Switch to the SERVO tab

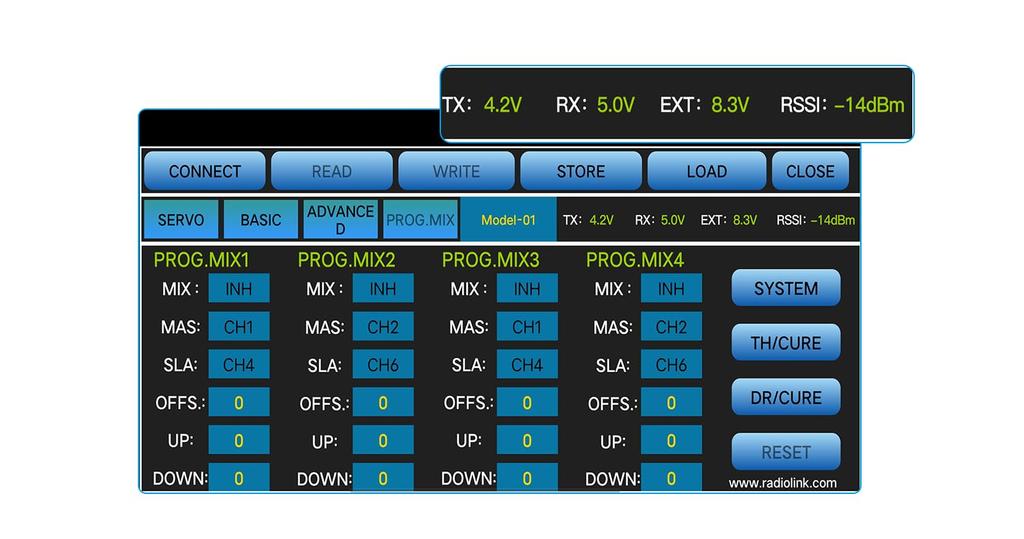[181, 220]
